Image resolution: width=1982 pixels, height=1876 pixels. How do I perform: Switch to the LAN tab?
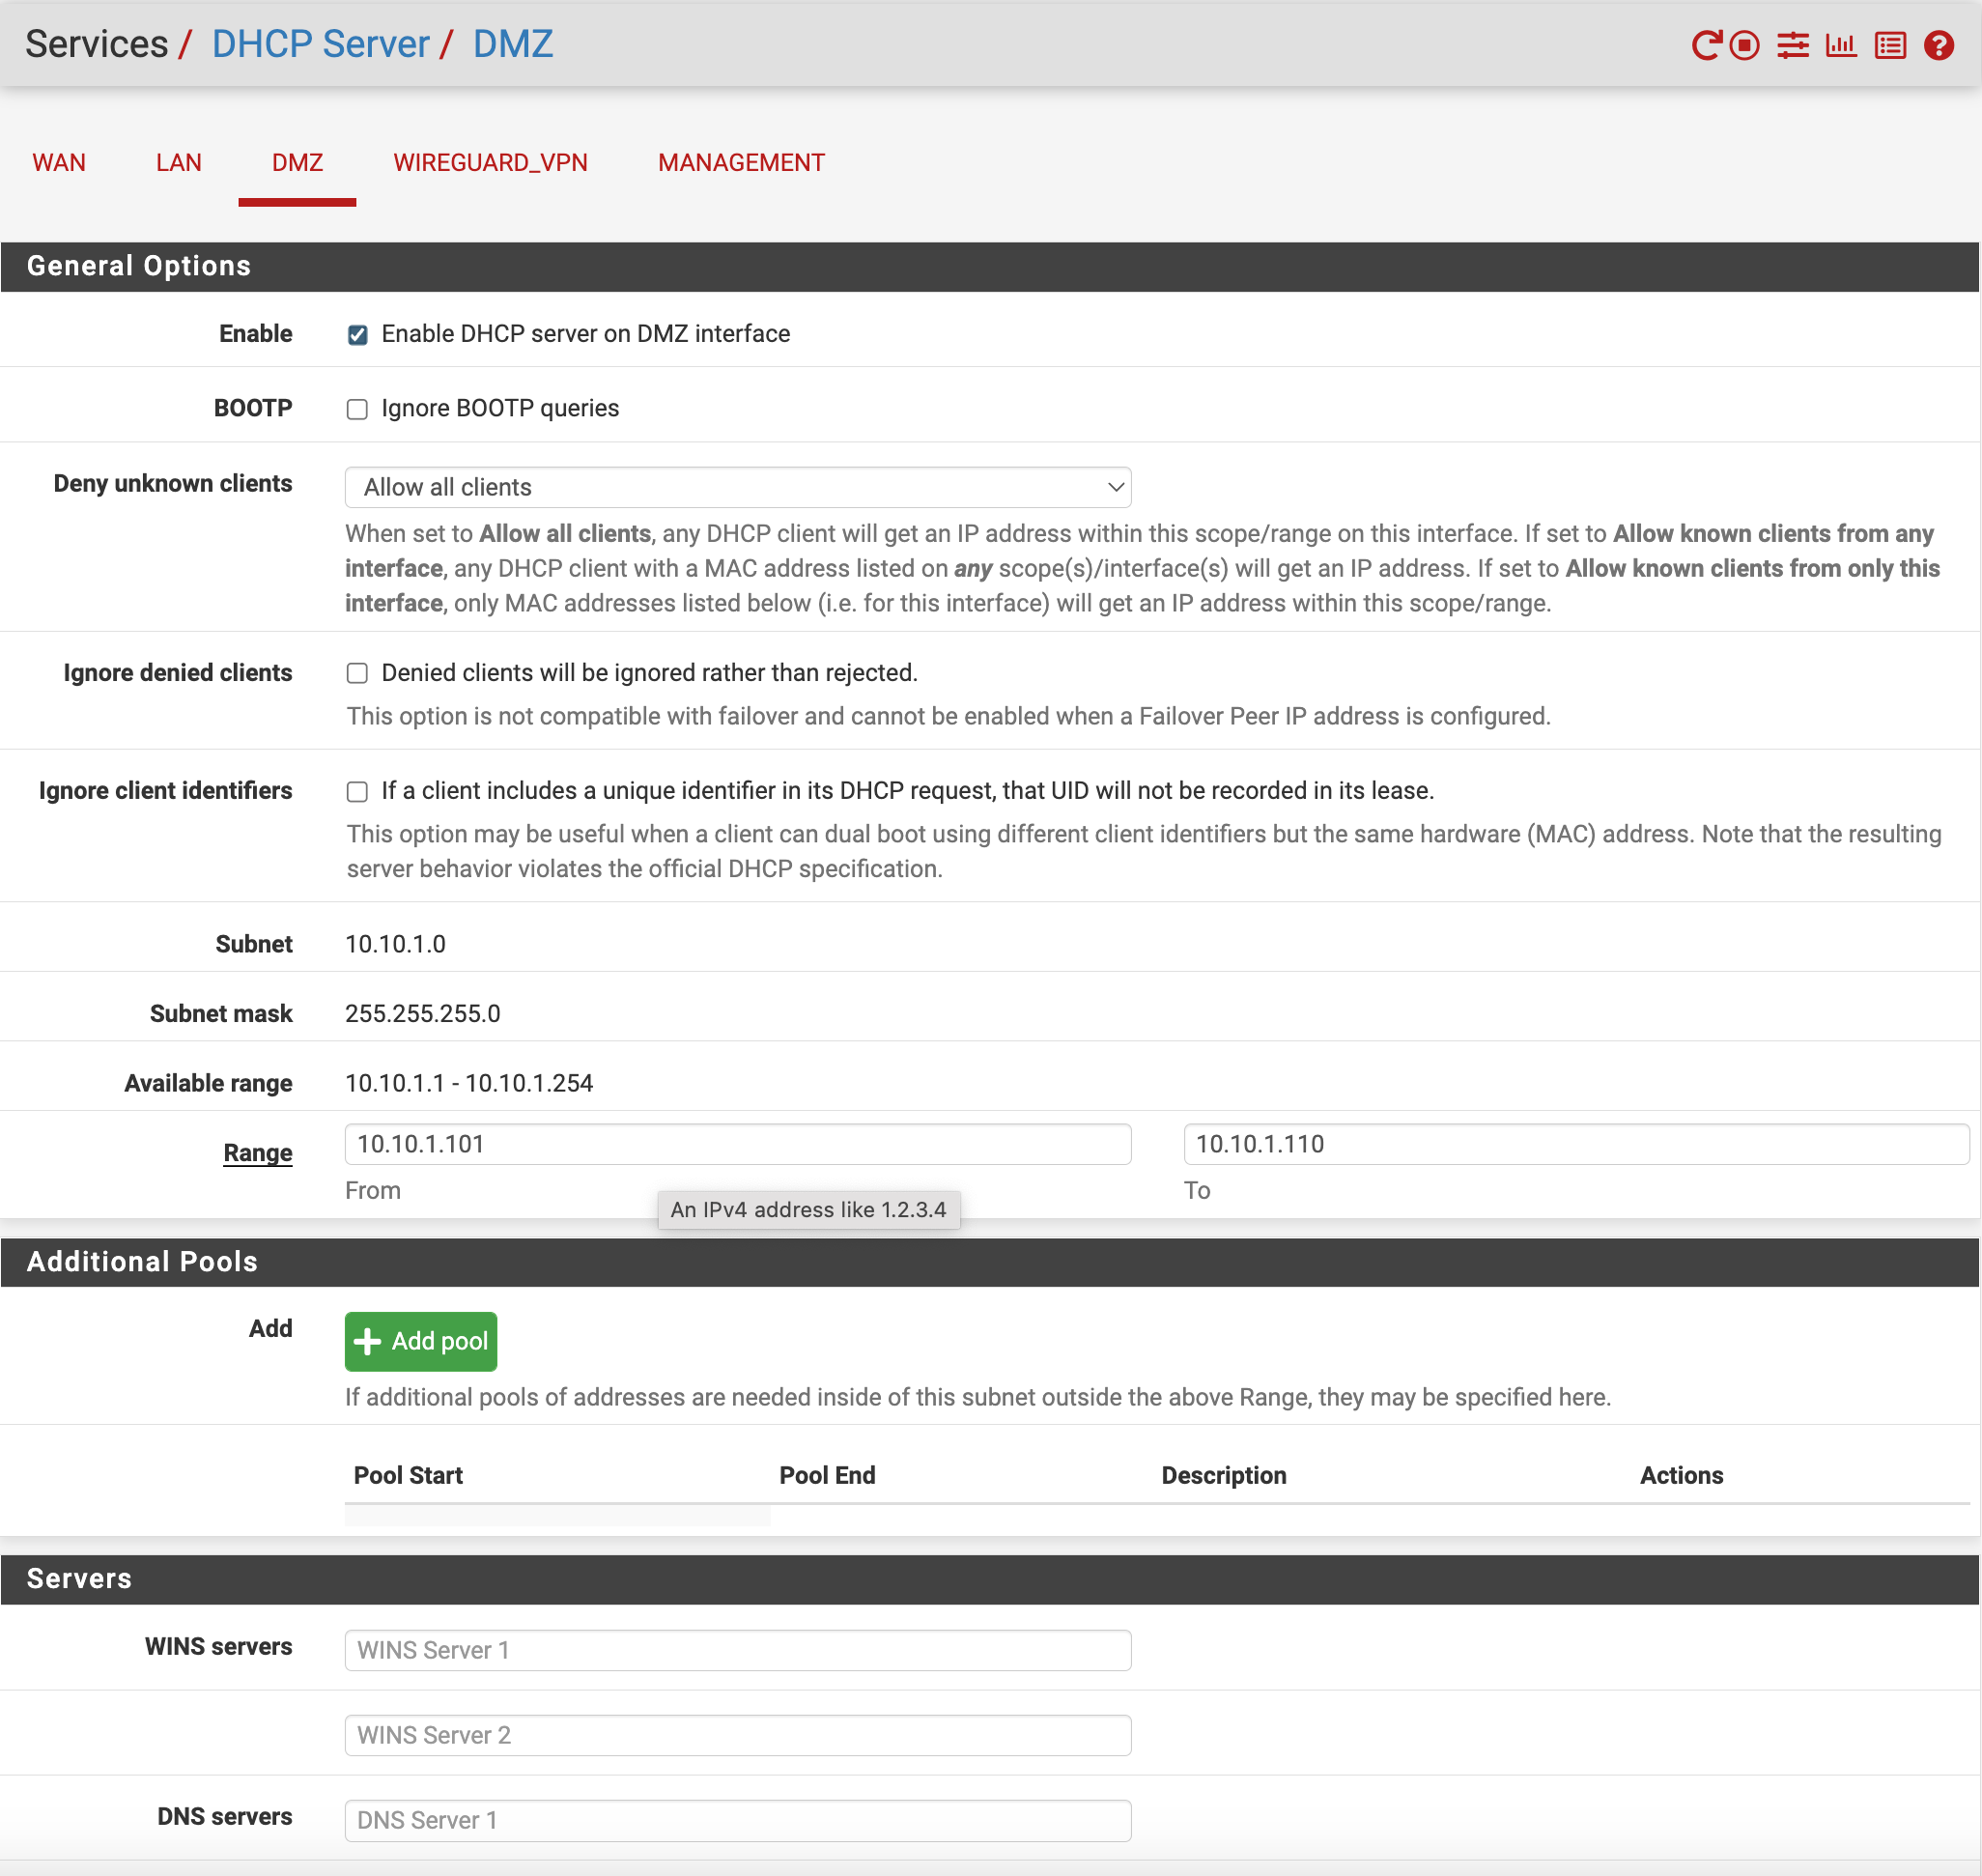178,162
